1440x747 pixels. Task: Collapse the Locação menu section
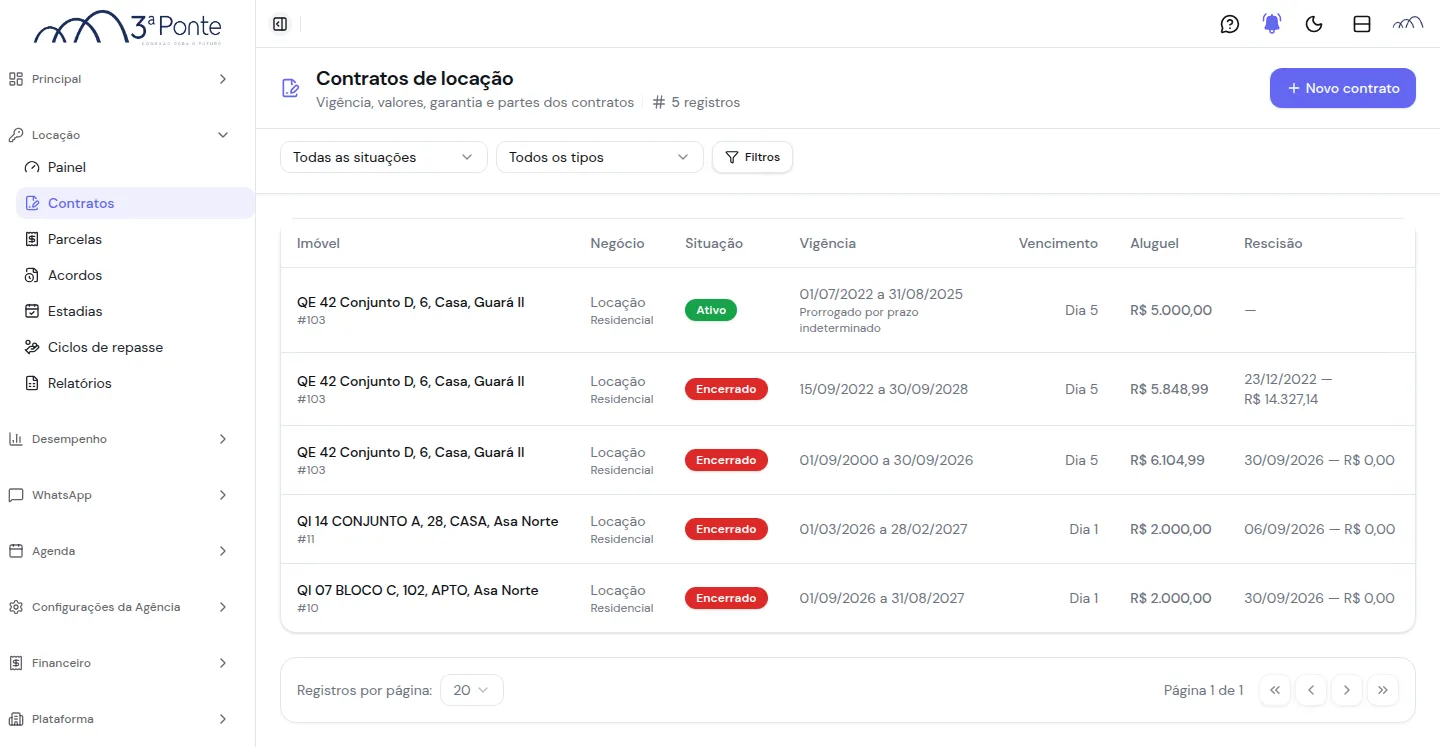120,135
